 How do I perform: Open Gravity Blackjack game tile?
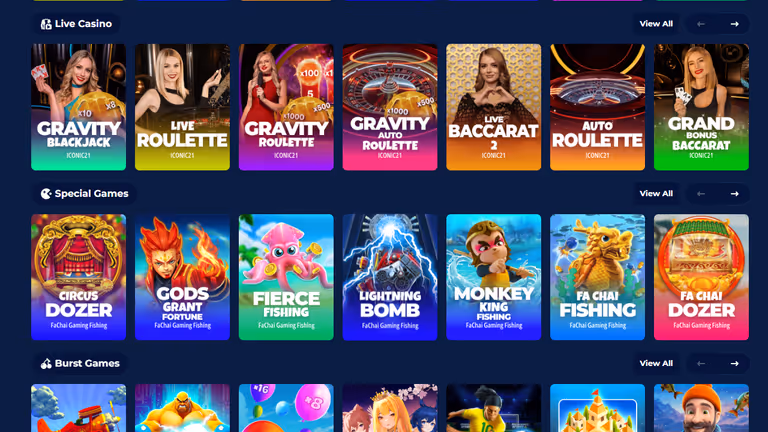pyautogui.click(x=78, y=107)
